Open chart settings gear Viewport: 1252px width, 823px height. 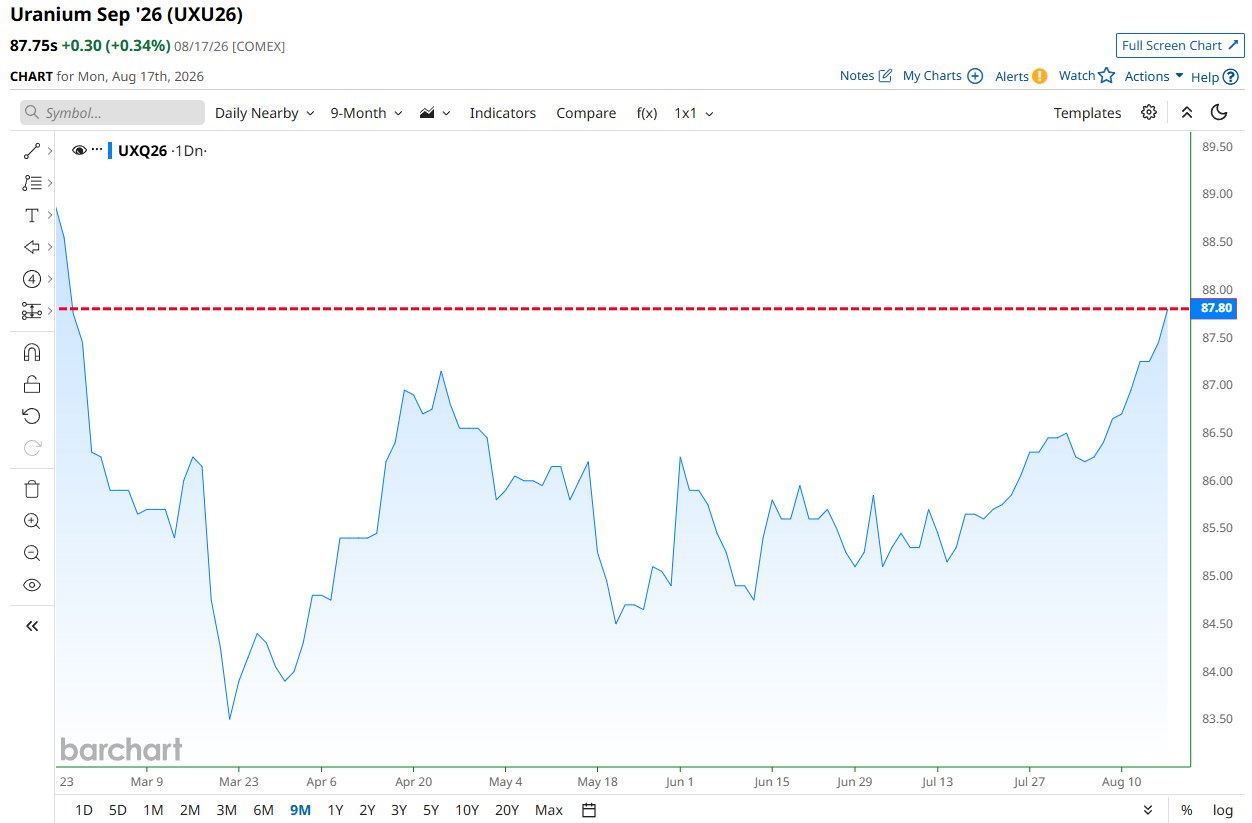1149,112
